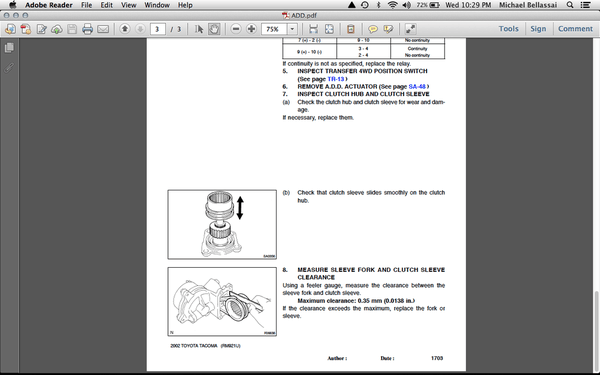The width and height of the screenshot is (600, 375).
Task: Zoom in with plus button
Action: (x=251, y=29)
